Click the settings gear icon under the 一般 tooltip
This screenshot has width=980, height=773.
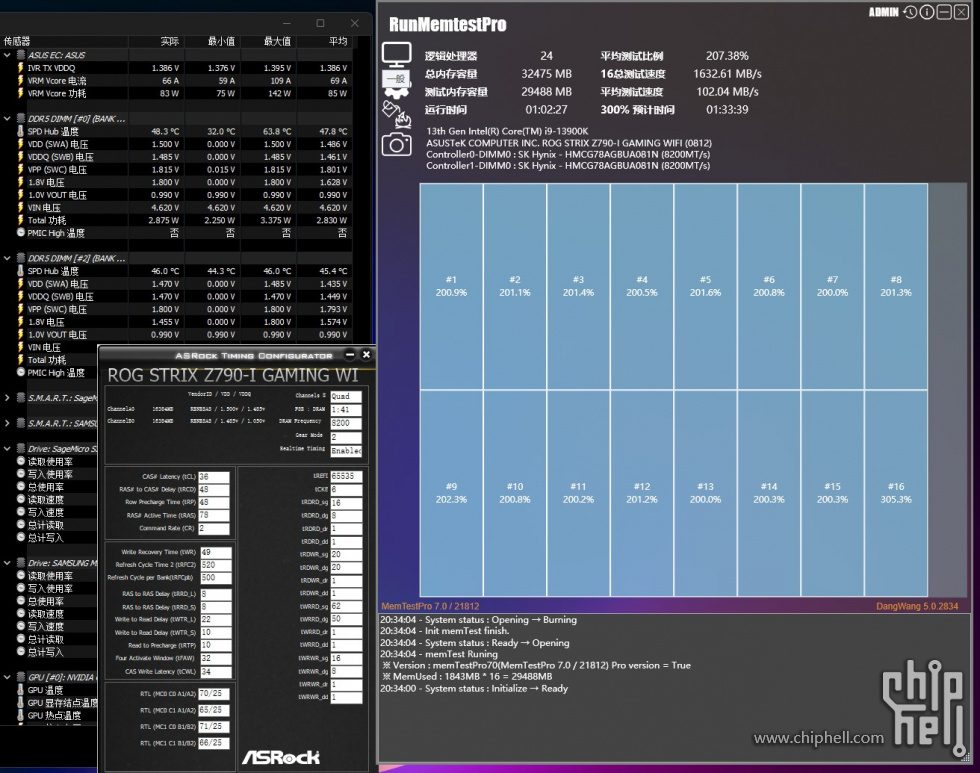click(x=396, y=93)
